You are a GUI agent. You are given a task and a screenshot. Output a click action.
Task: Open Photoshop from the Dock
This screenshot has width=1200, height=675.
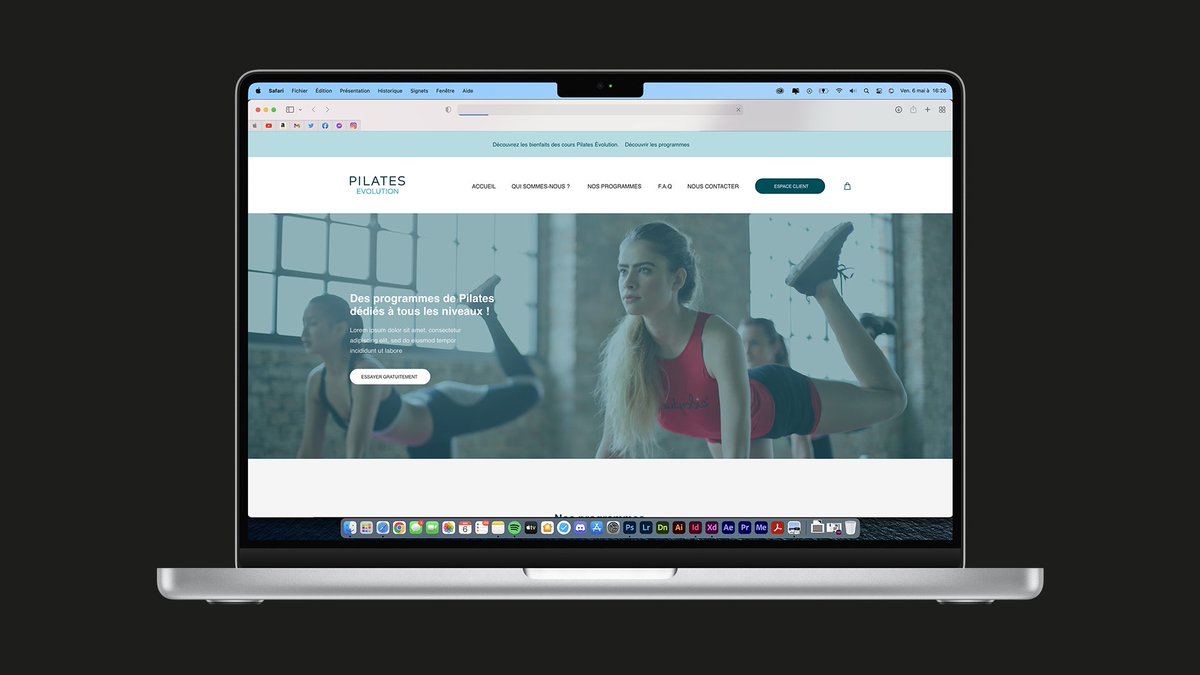click(629, 527)
